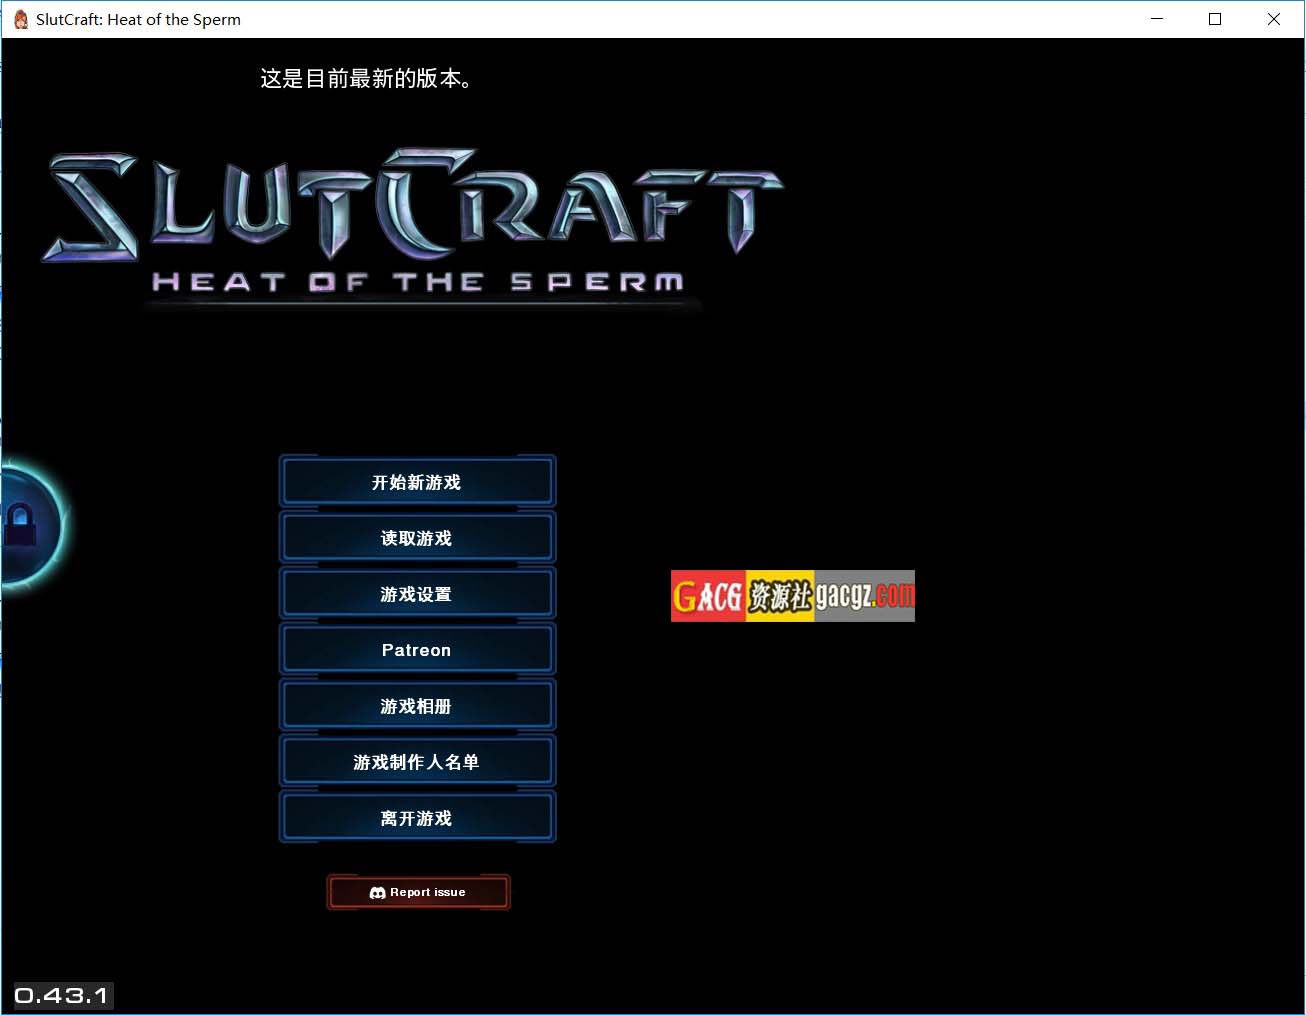The image size is (1306, 1015).
Task: Minimize the game window
Action: coord(1157,19)
